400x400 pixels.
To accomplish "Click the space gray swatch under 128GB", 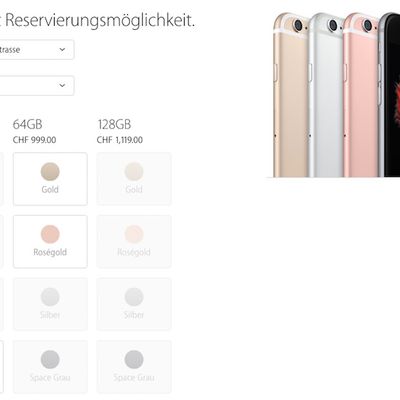I will [134, 359].
